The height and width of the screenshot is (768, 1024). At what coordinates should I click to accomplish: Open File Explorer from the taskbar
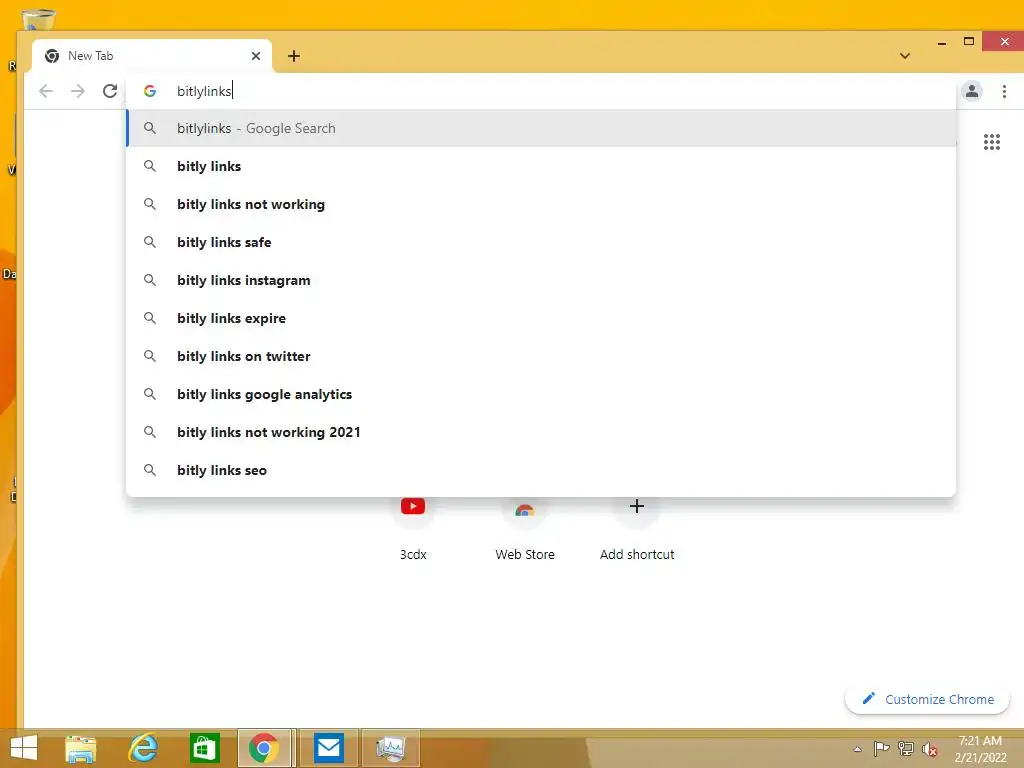point(80,748)
